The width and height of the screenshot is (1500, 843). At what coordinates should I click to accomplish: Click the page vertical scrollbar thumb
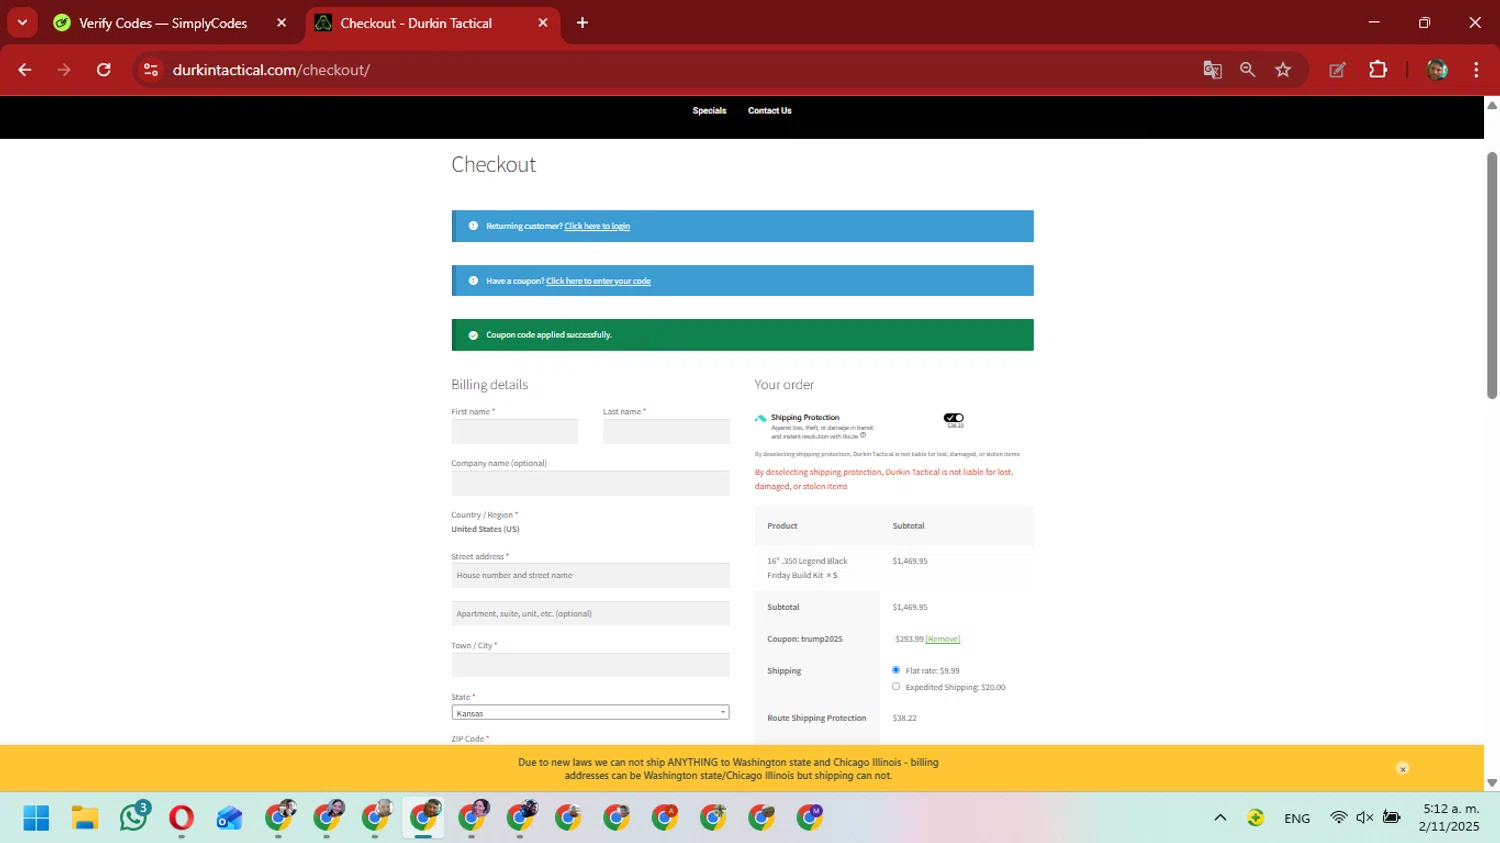click(1492, 275)
